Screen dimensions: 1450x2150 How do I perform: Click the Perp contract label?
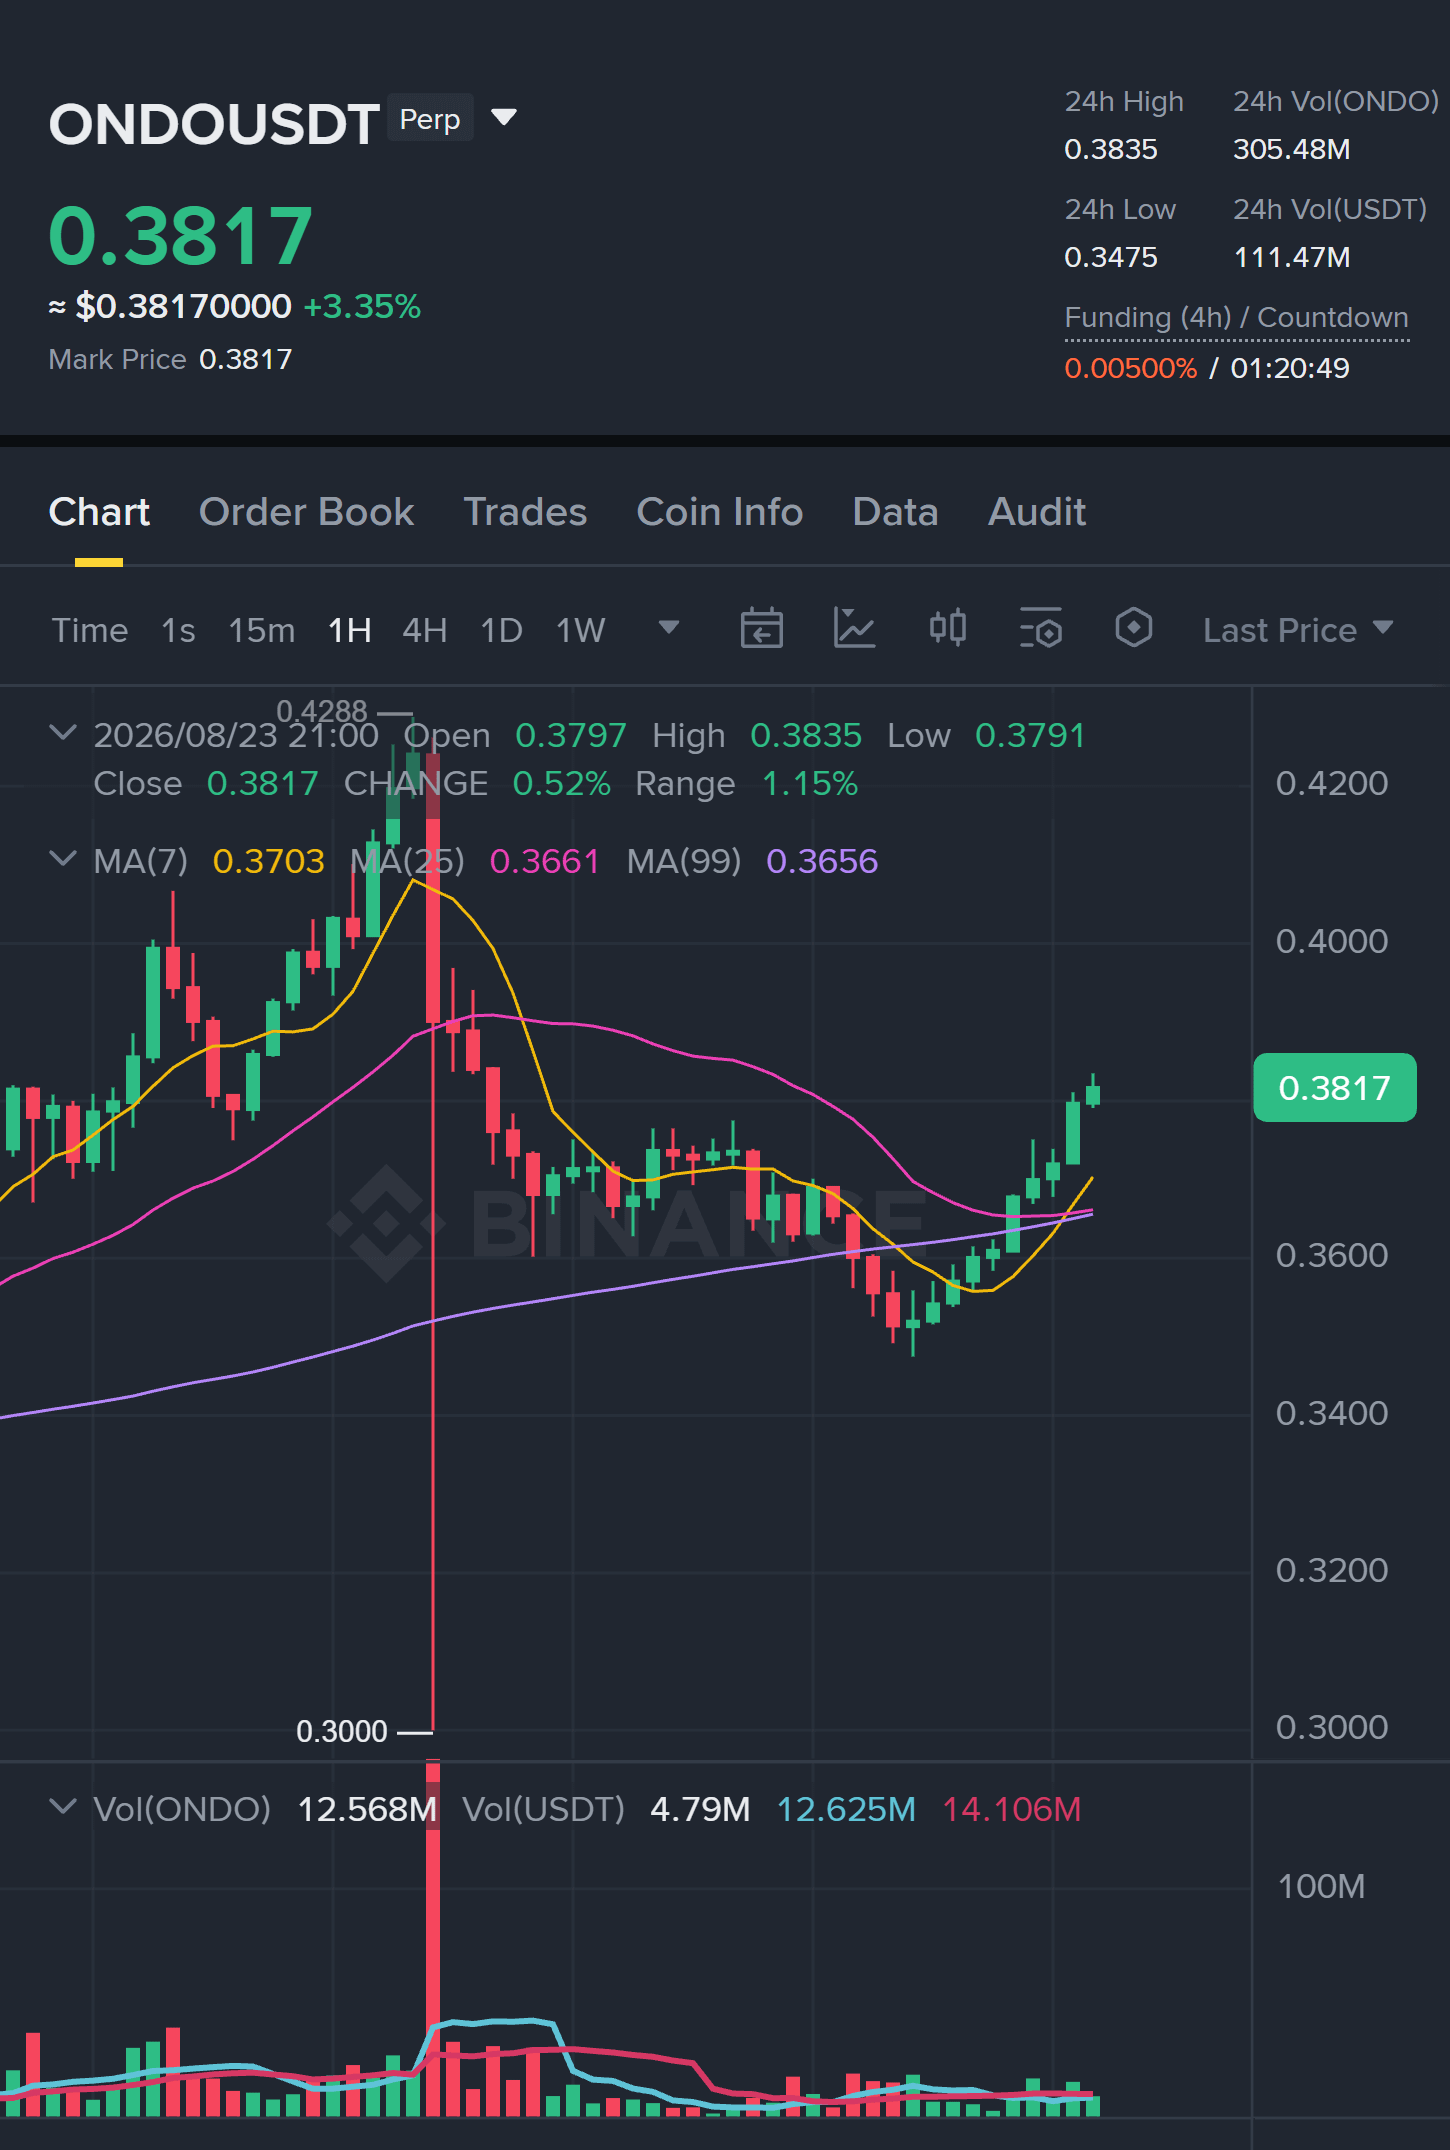(x=430, y=118)
